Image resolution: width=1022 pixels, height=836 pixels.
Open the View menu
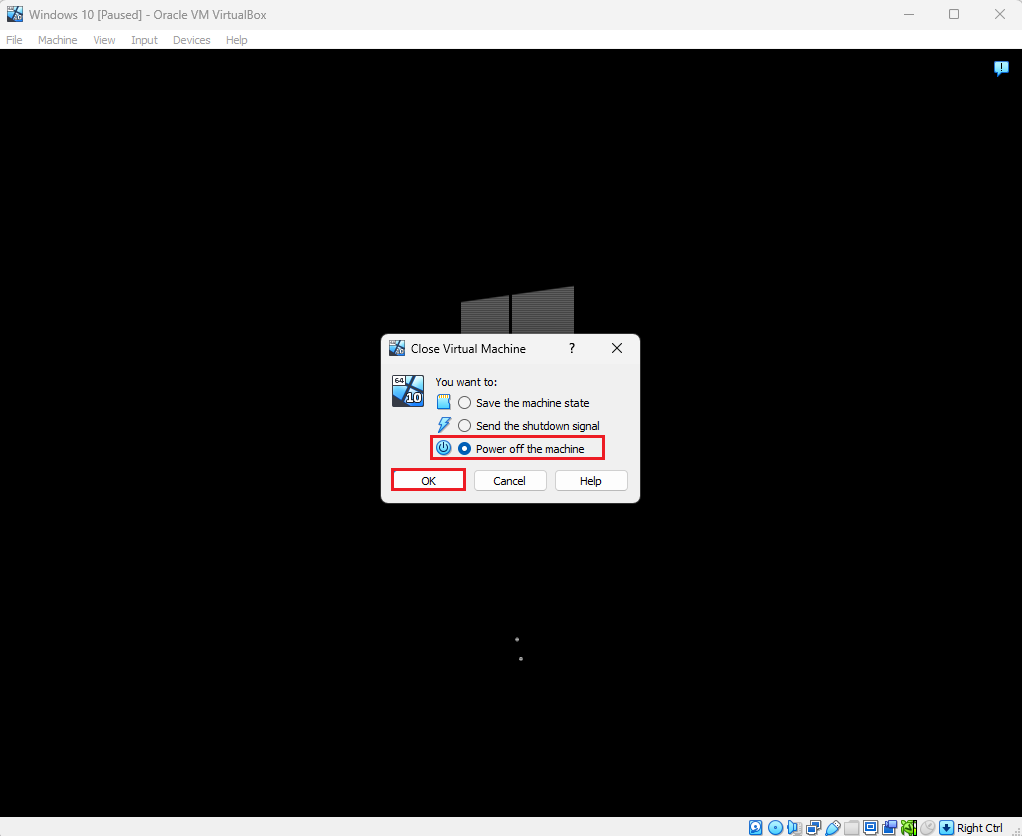(x=104, y=40)
